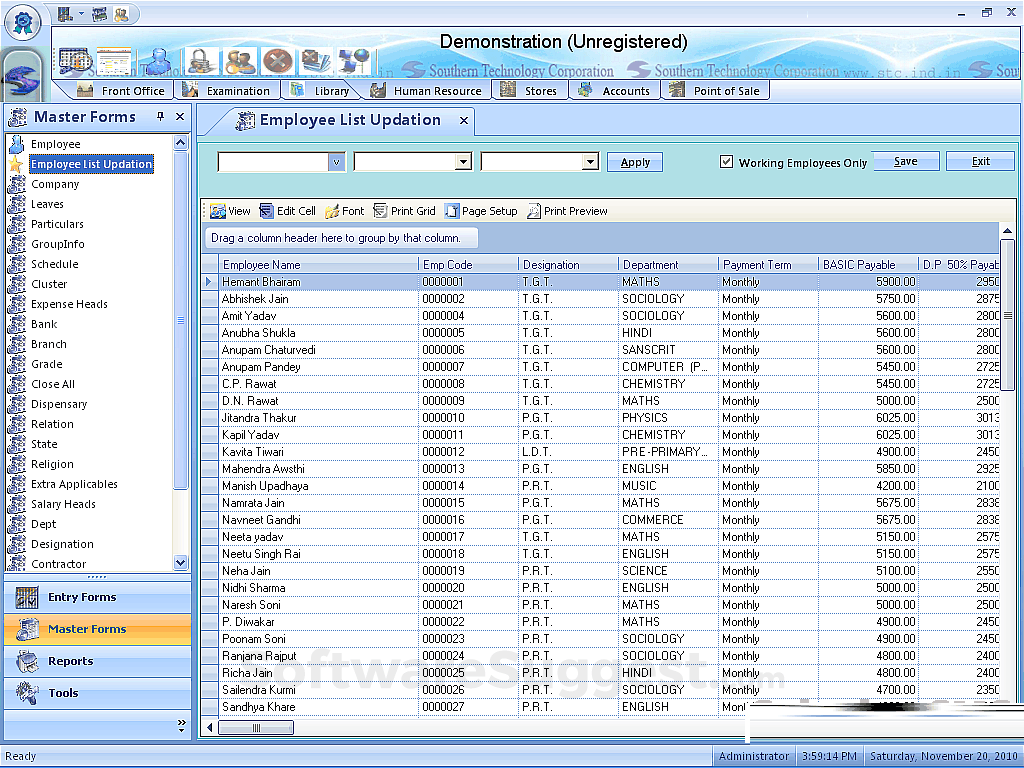Toggle the Master Forms panel pin

click(160, 117)
